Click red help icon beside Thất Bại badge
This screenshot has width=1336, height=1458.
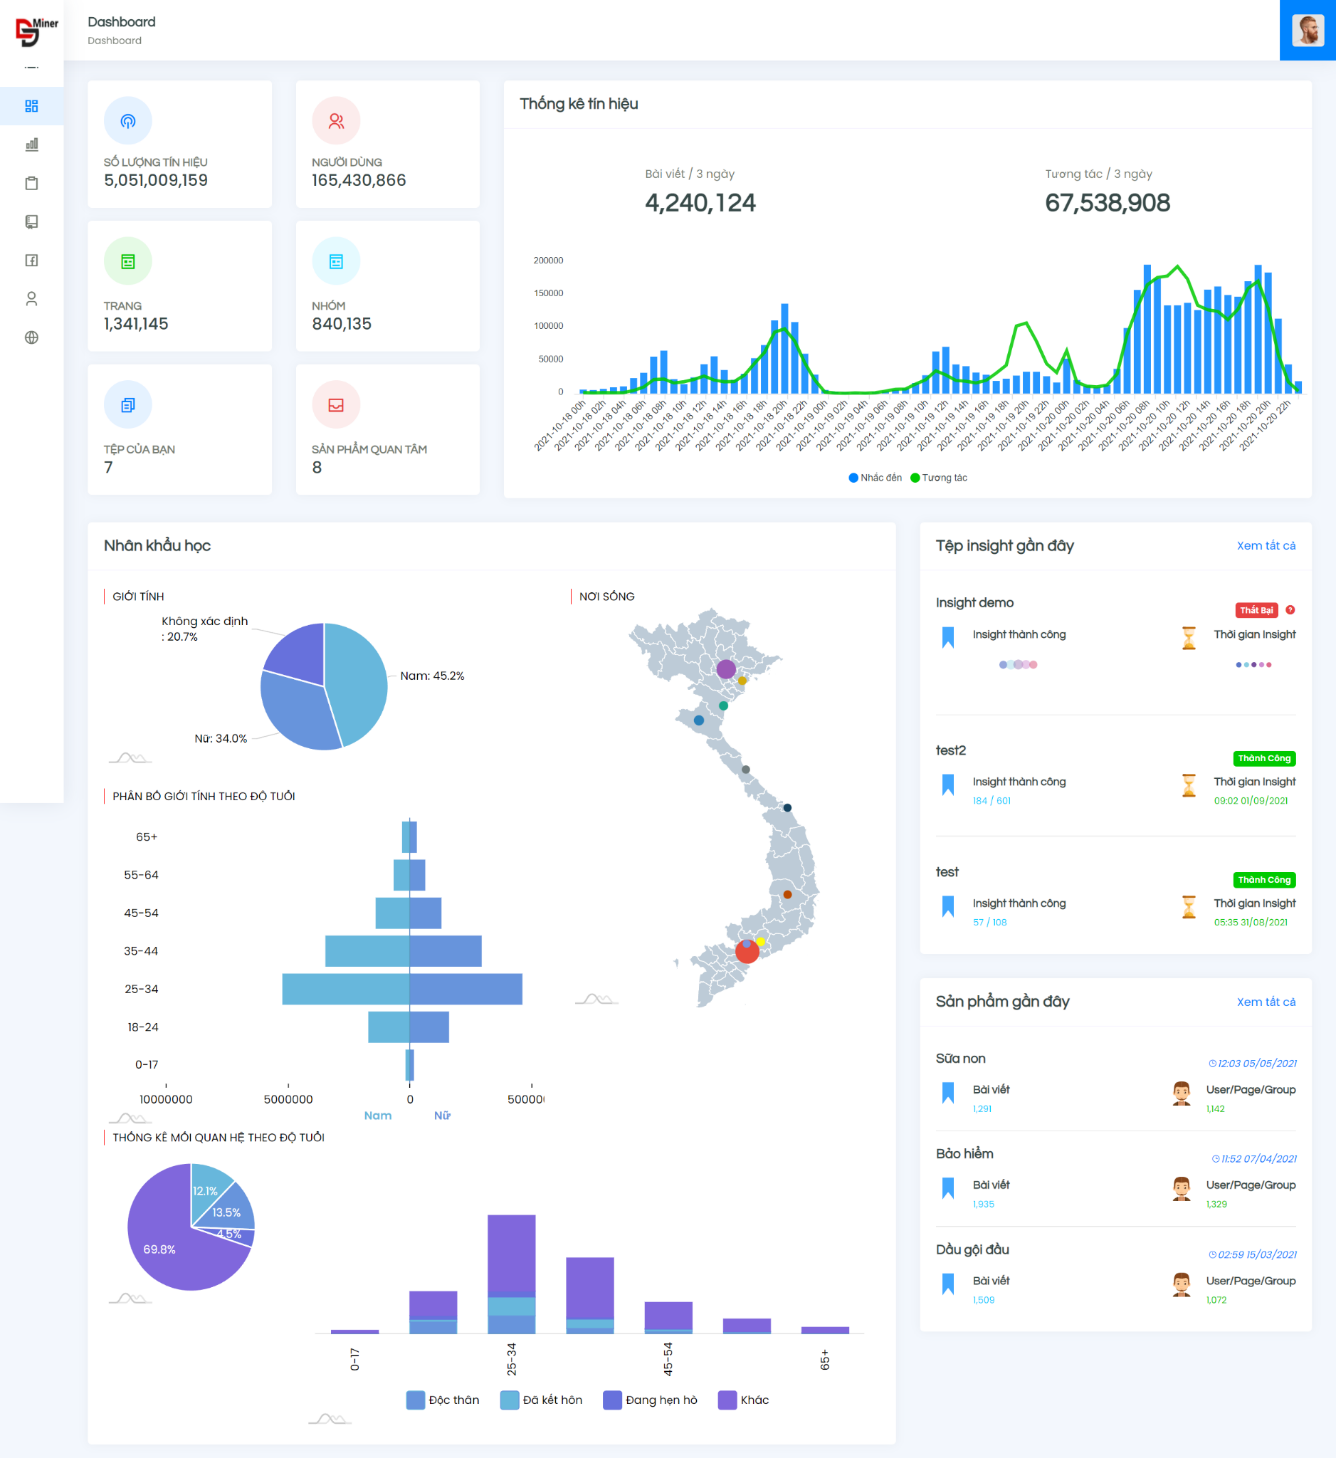click(x=1290, y=610)
